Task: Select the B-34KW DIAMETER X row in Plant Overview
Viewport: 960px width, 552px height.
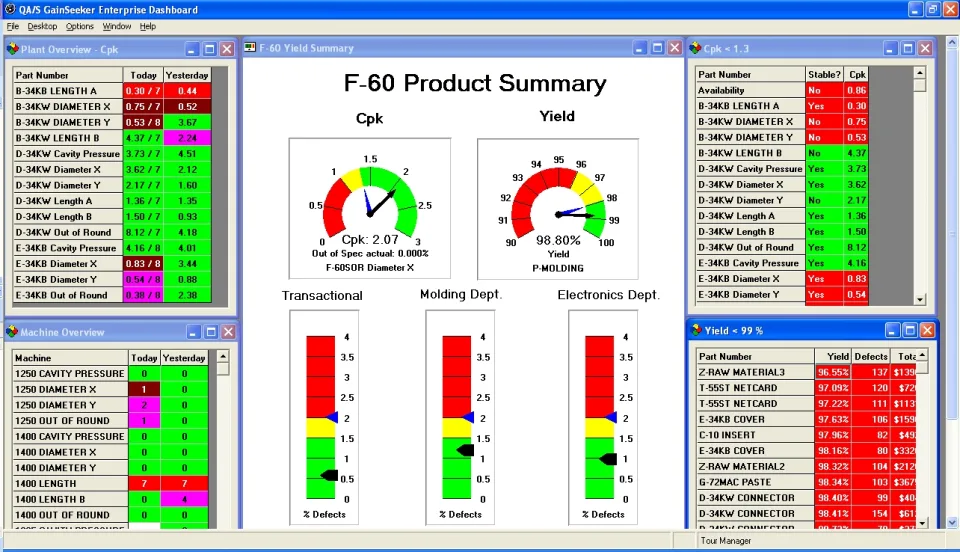Action: tap(113, 106)
